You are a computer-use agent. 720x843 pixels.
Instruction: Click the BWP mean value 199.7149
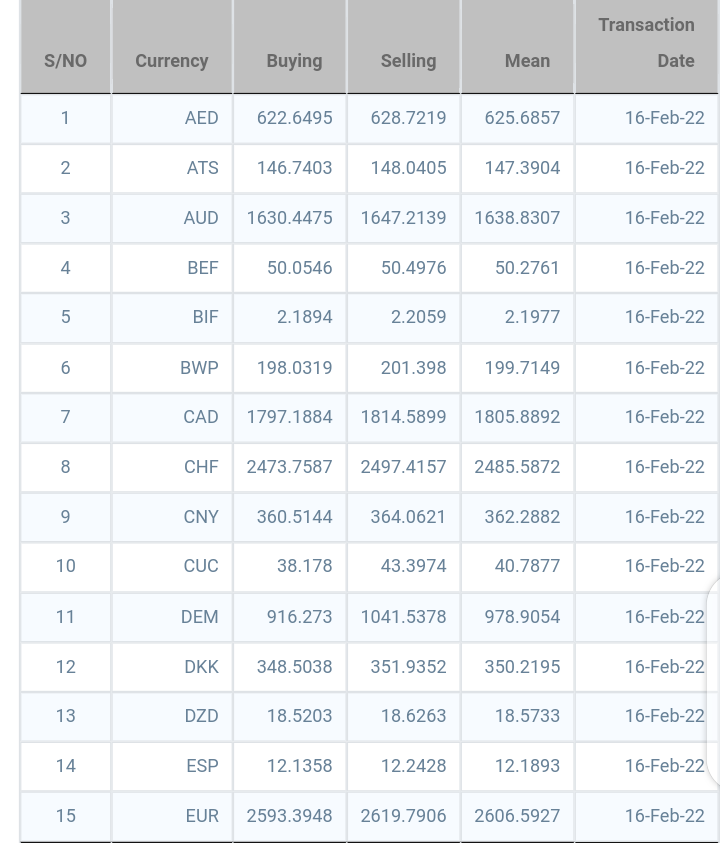tap(522, 368)
